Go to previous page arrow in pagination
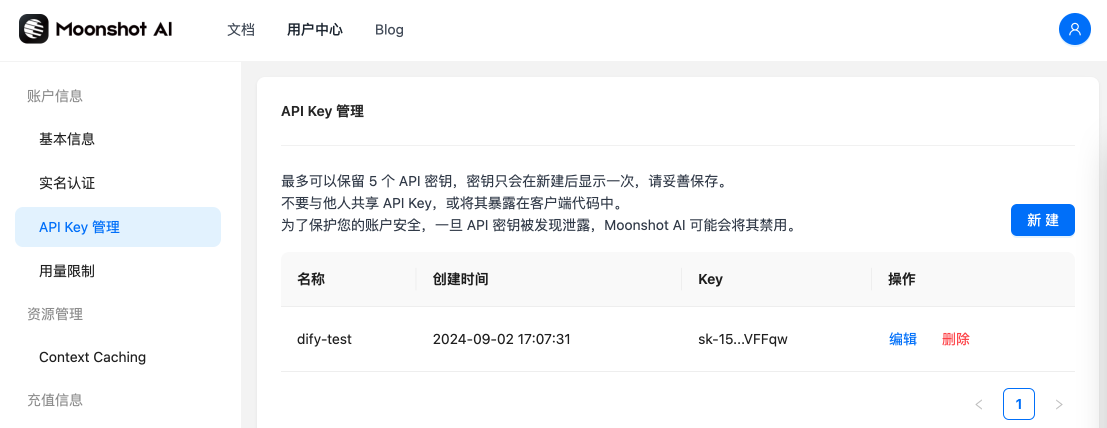1107x428 pixels. pyautogui.click(x=979, y=405)
